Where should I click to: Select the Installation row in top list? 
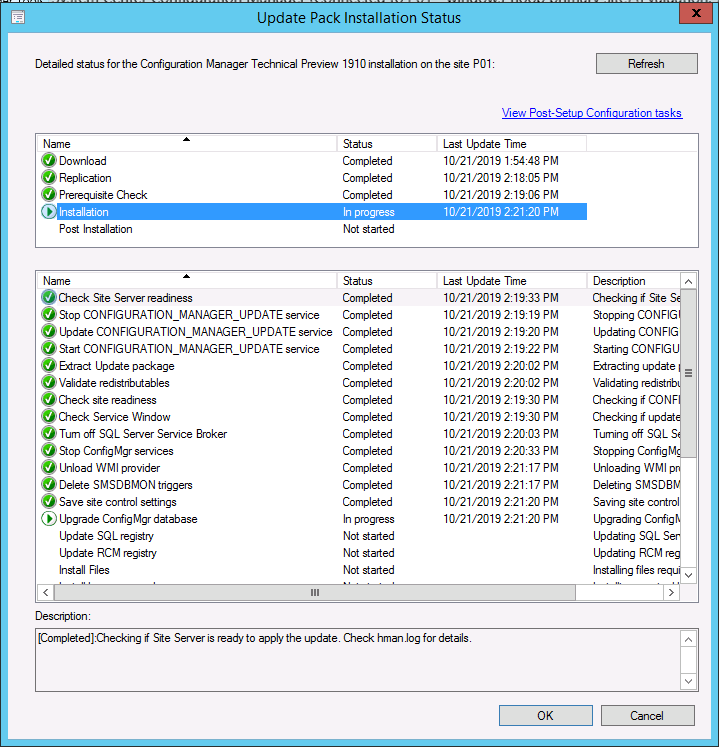(312, 212)
